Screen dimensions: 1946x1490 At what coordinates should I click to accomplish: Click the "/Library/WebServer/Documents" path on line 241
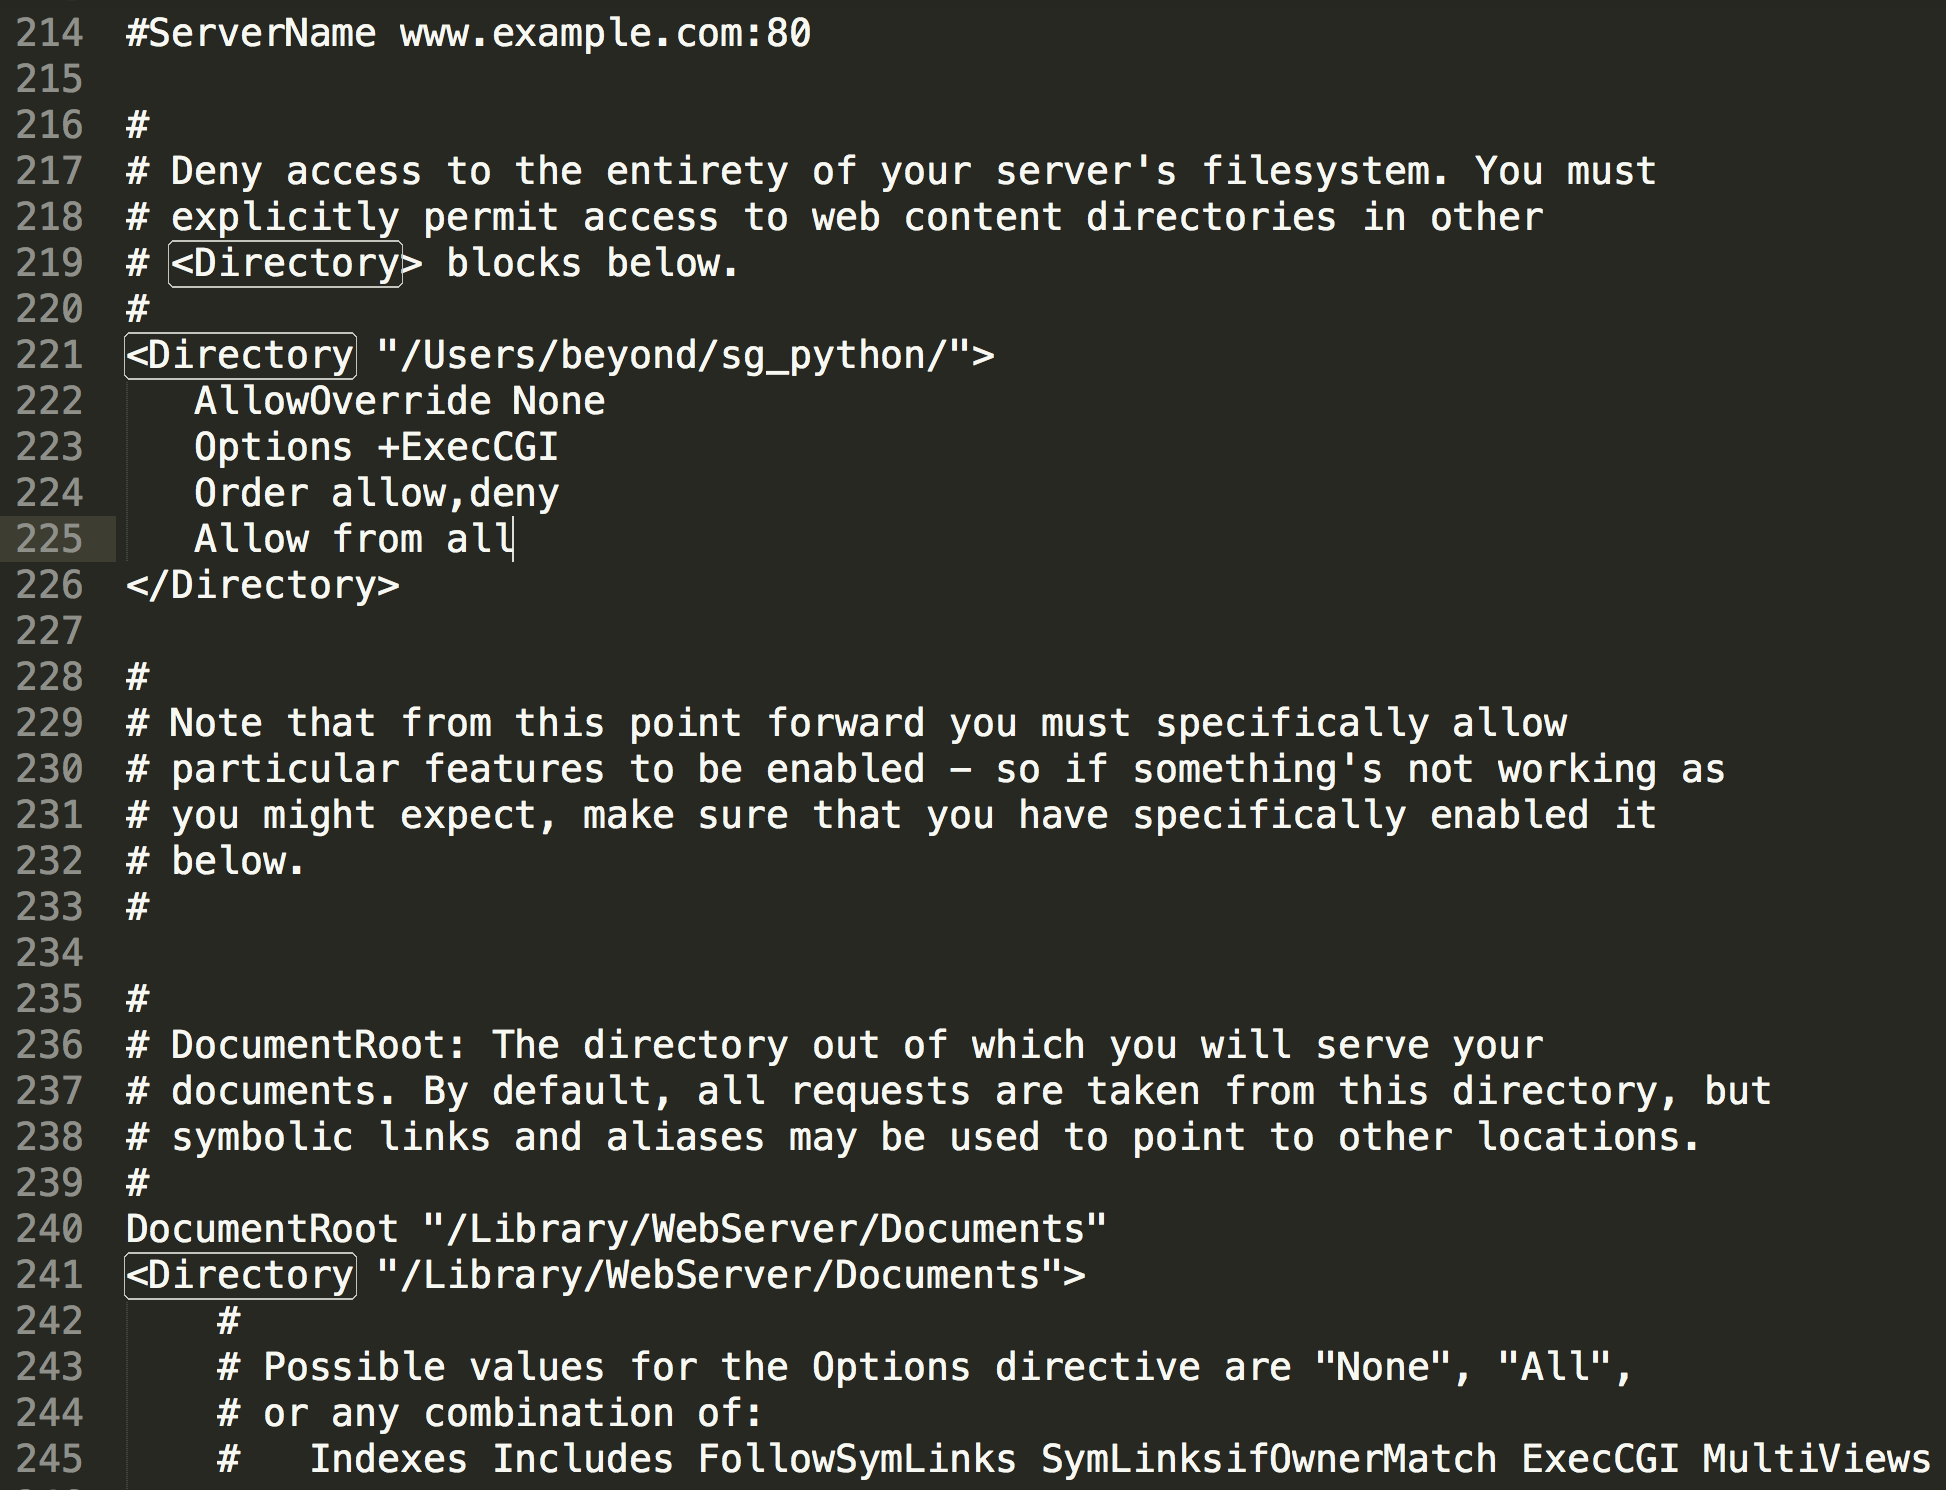click(x=719, y=1275)
